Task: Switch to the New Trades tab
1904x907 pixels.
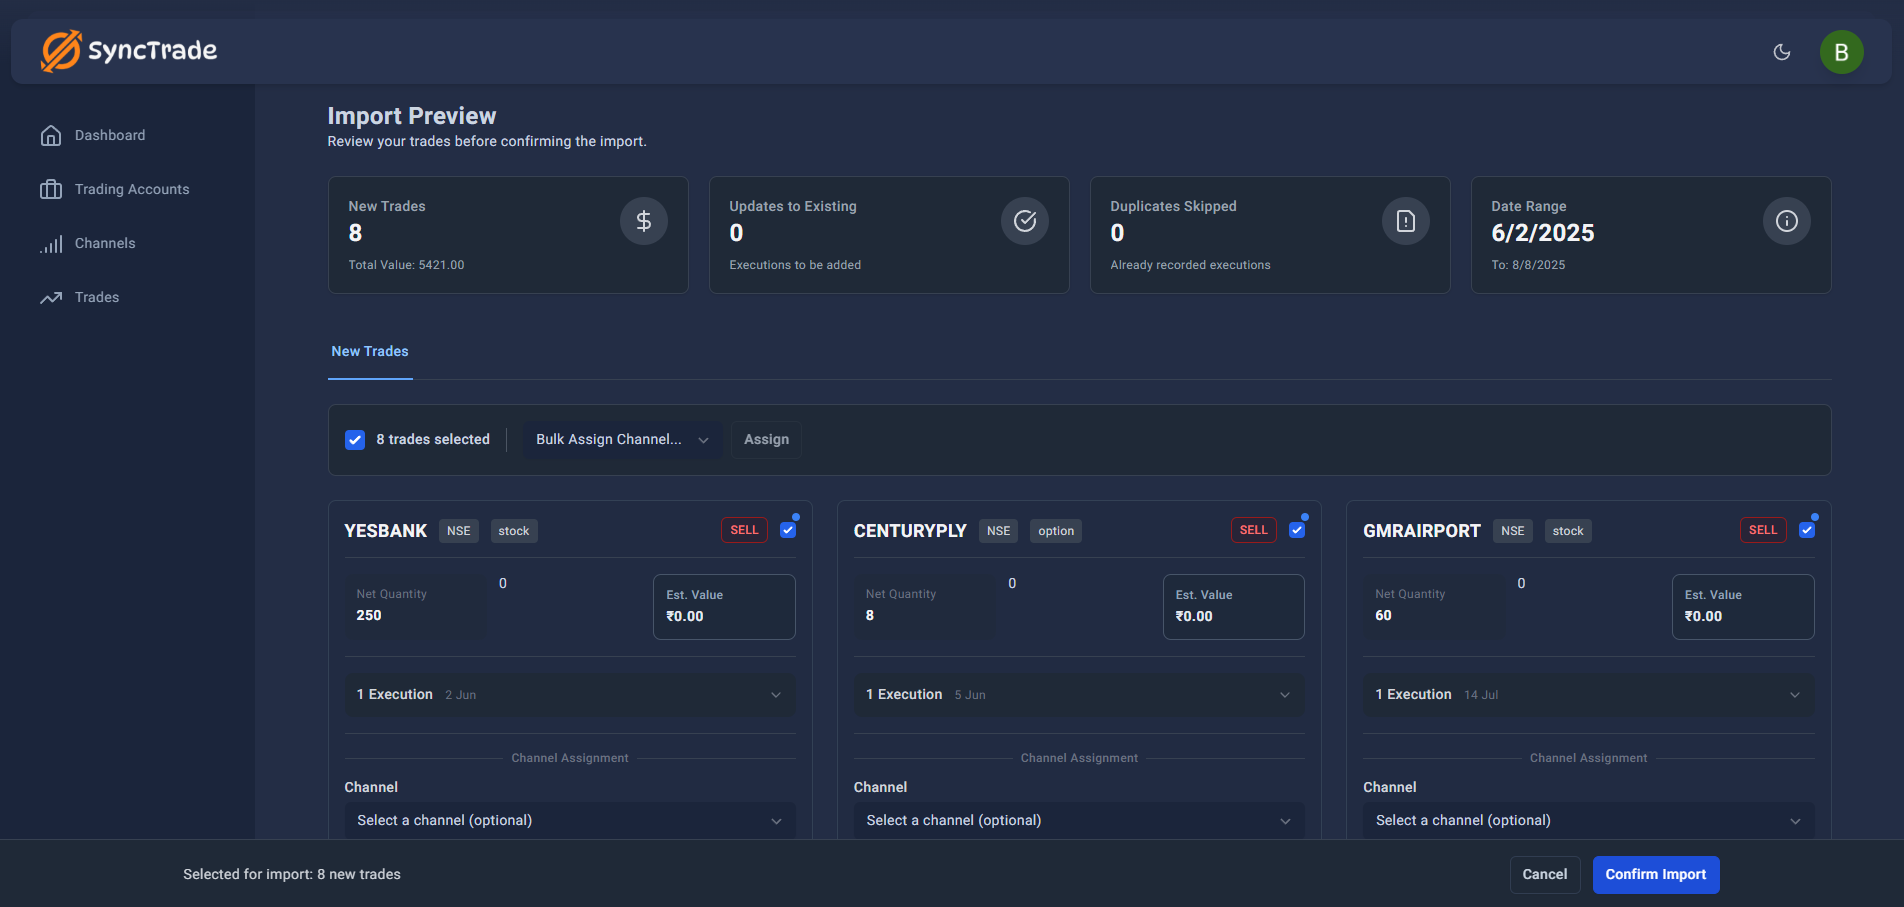Action: click(x=369, y=351)
